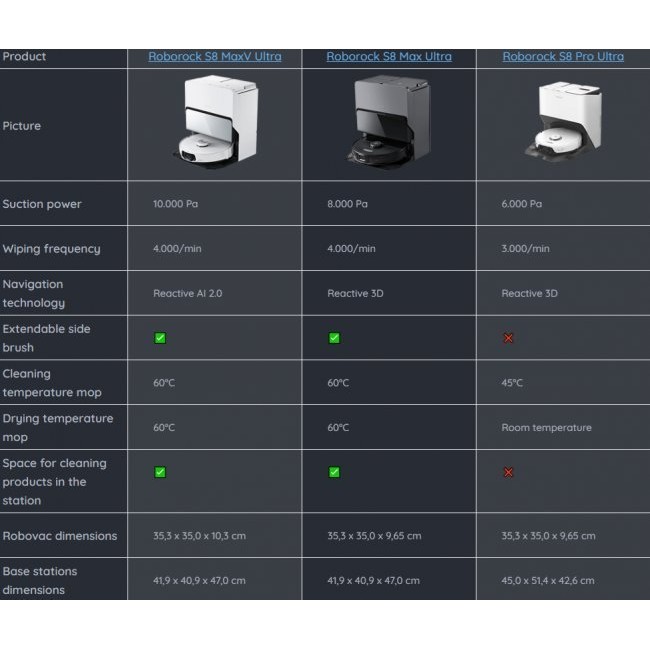The height and width of the screenshot is (650, 650).
Task: Select the Room temperature drying cell
Action: coord(546,428)
